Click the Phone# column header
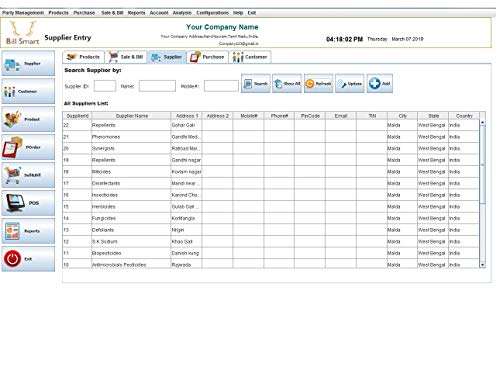Image resolution: width=500 pixels, height=384 pixels. [x=279, y=116]
